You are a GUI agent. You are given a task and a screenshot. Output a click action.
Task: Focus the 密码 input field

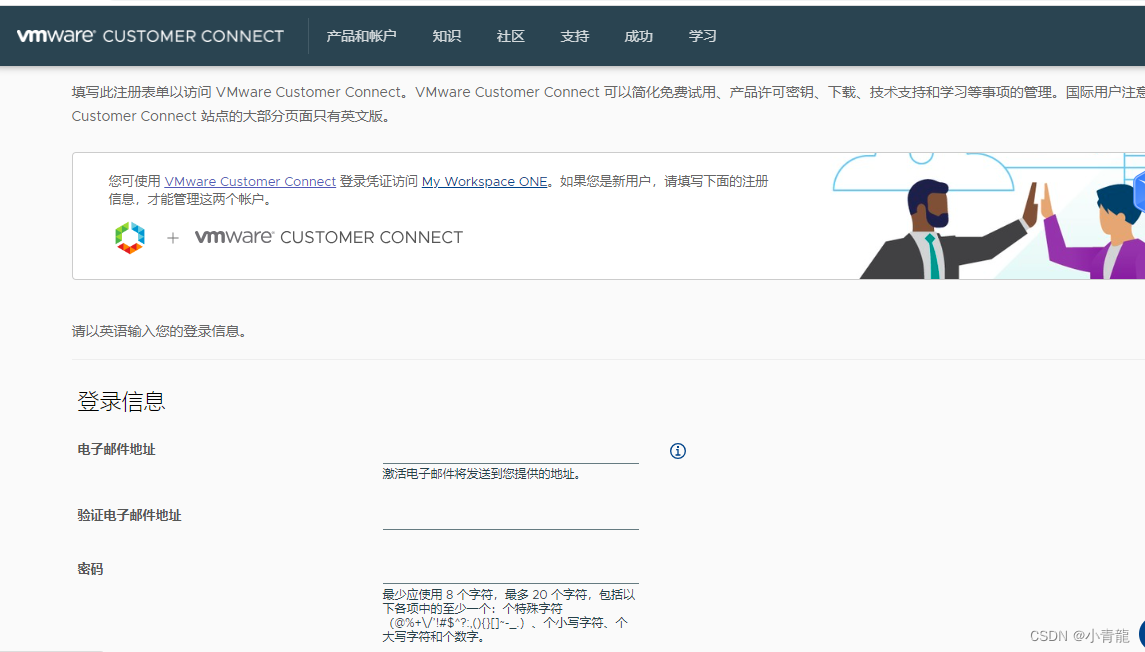click(x=510, y=571)
